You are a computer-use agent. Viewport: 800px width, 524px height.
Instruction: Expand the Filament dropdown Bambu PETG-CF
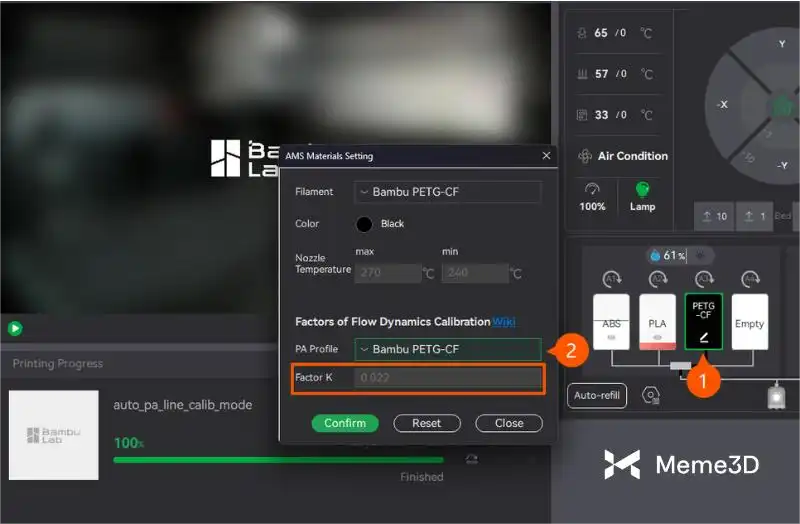[448, 192]
